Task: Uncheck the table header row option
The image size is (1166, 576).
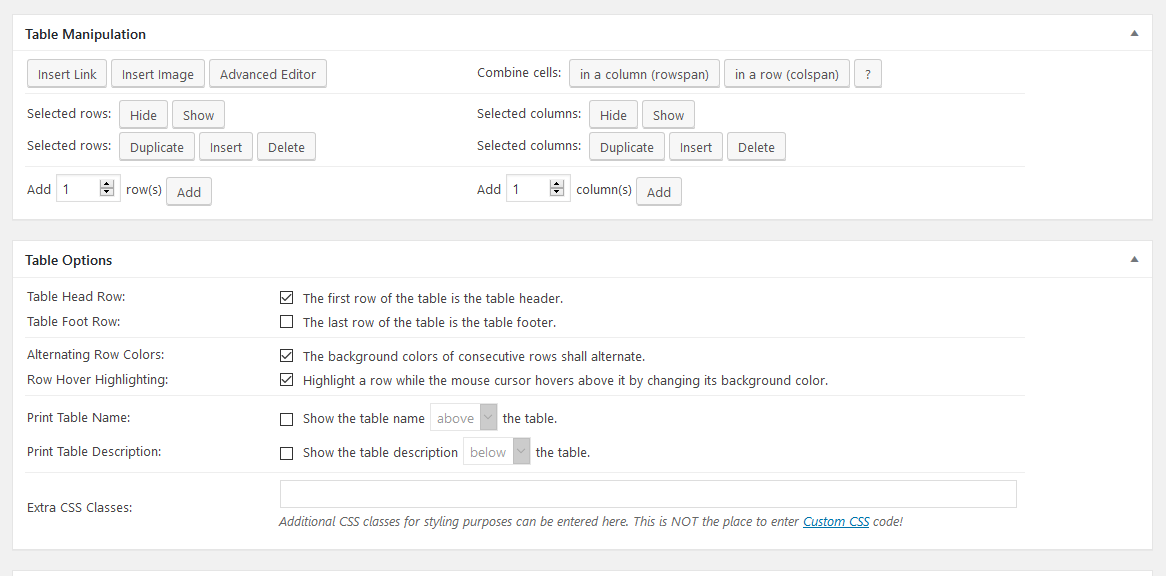Action: tap(287, 297)
